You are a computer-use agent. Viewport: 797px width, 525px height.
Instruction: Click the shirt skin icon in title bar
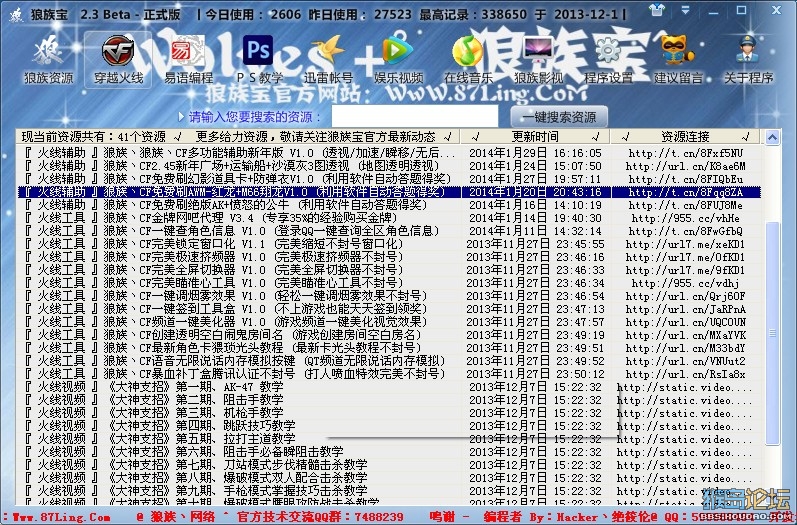tap(657, 10)
